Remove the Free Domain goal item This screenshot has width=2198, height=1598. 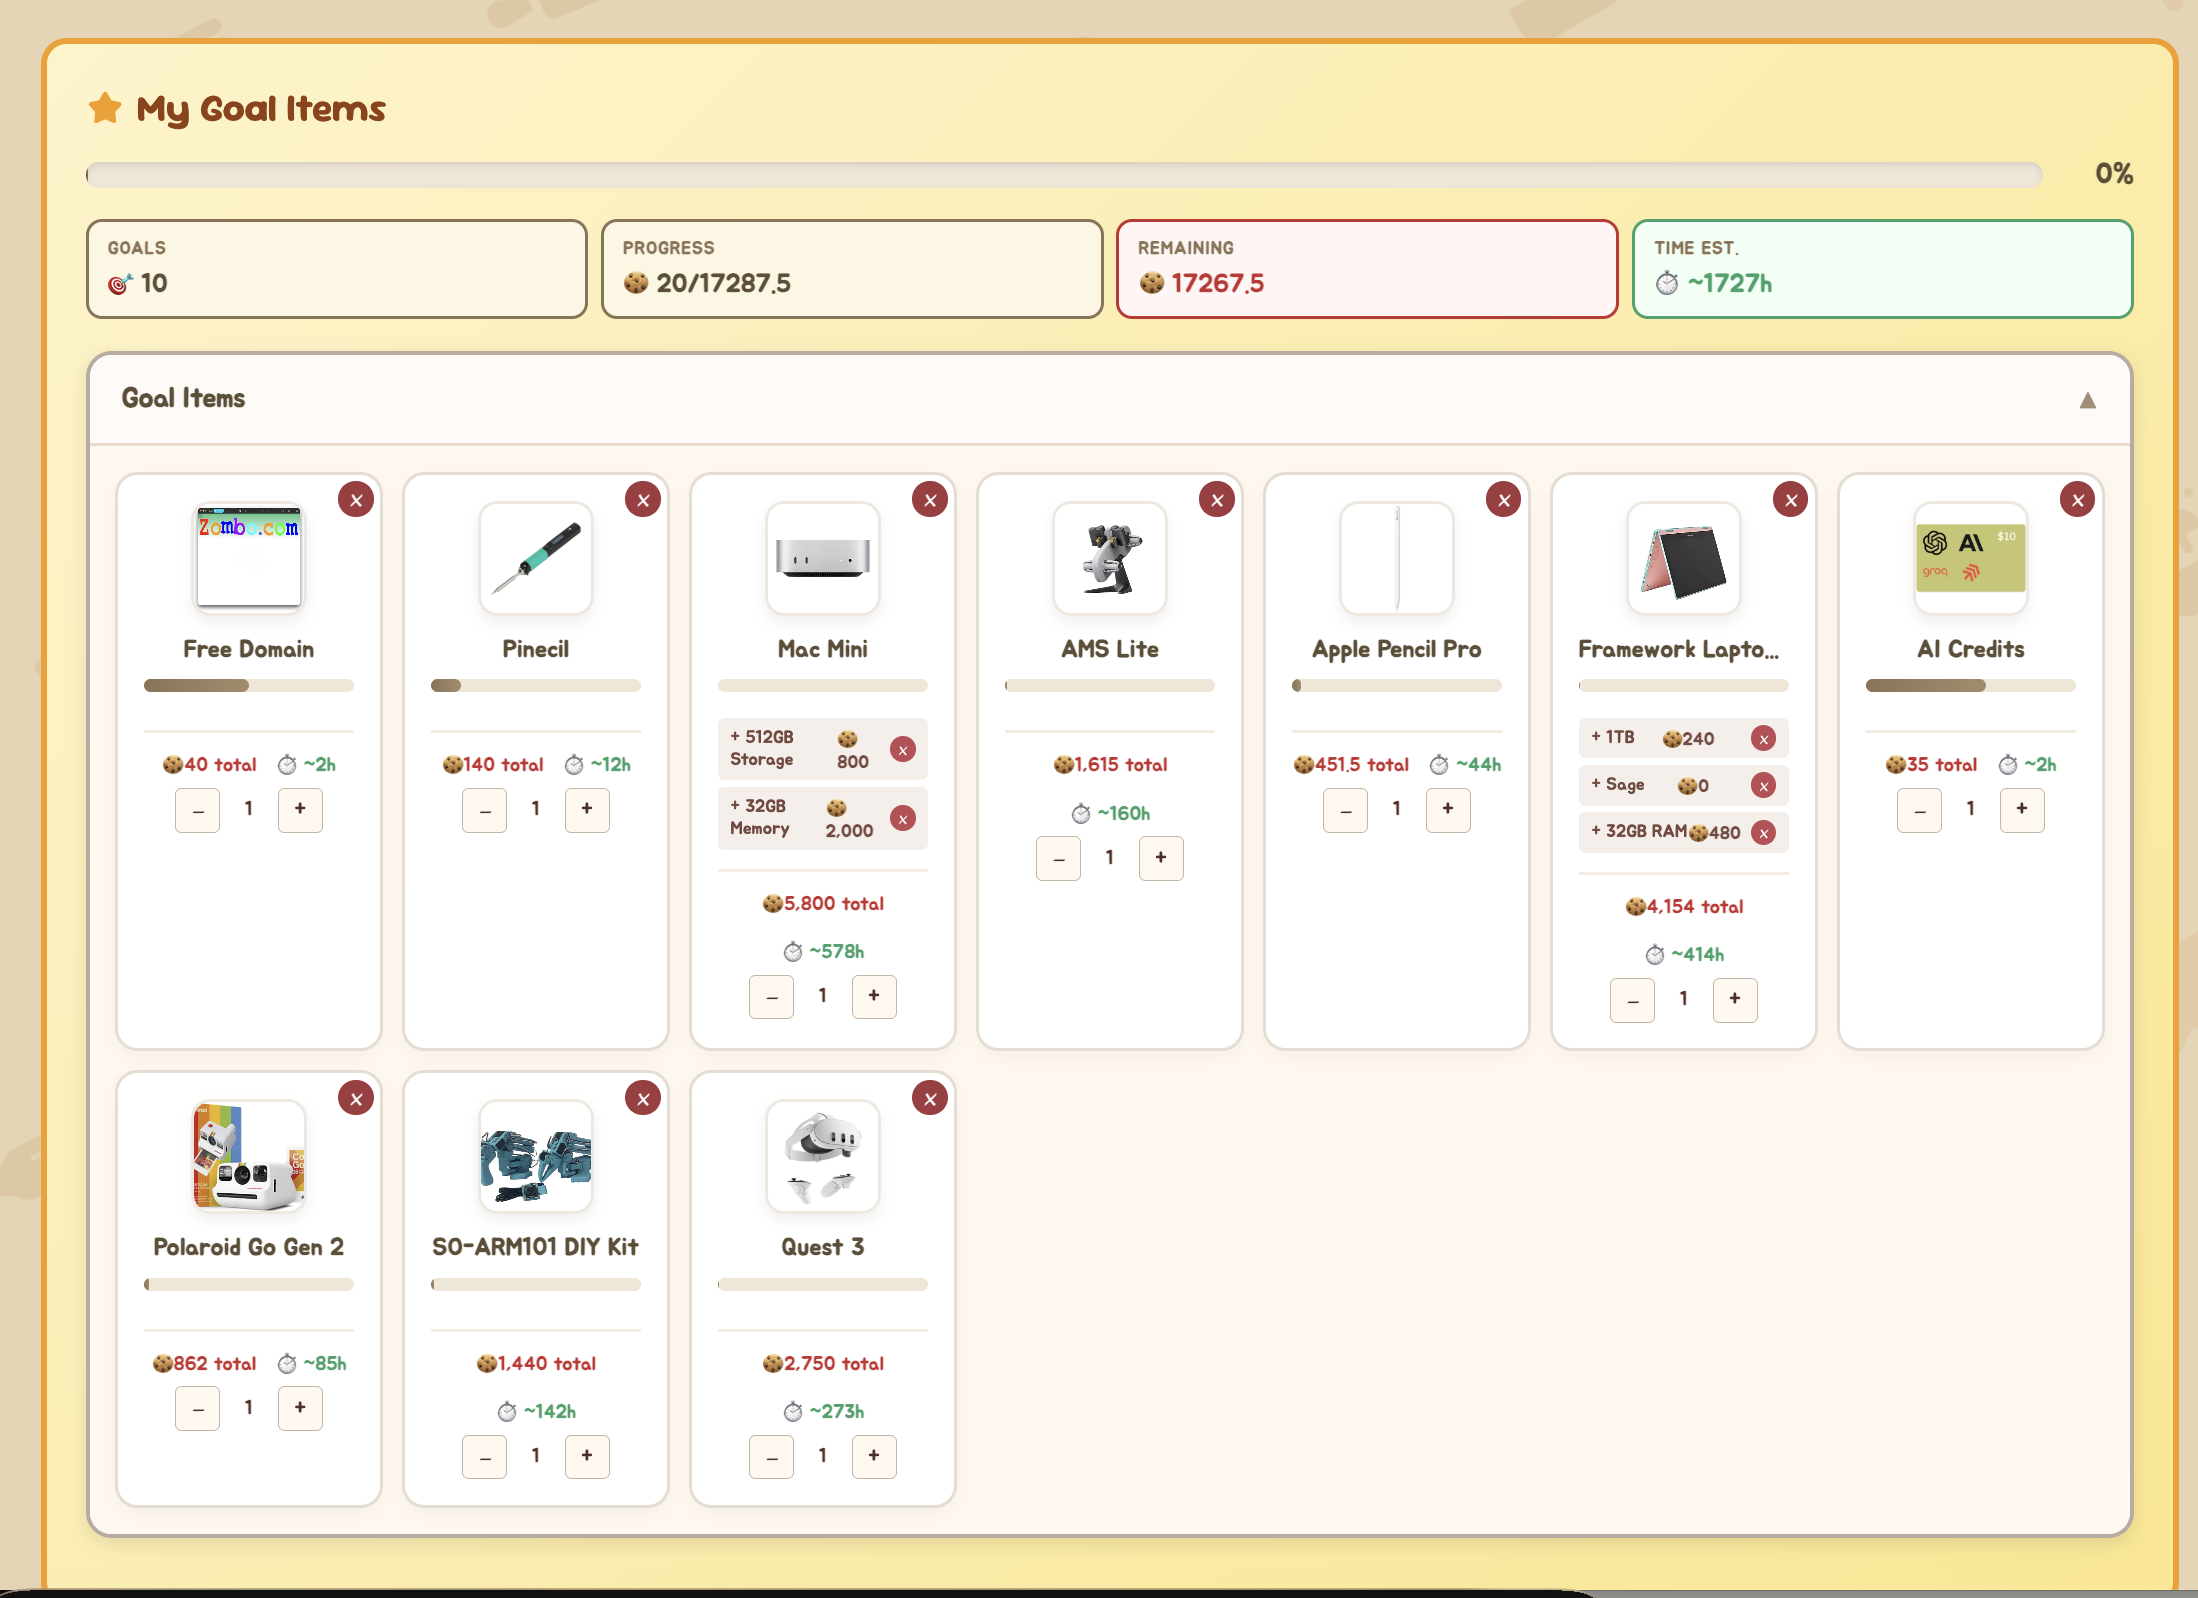click(x=356, y=500)
